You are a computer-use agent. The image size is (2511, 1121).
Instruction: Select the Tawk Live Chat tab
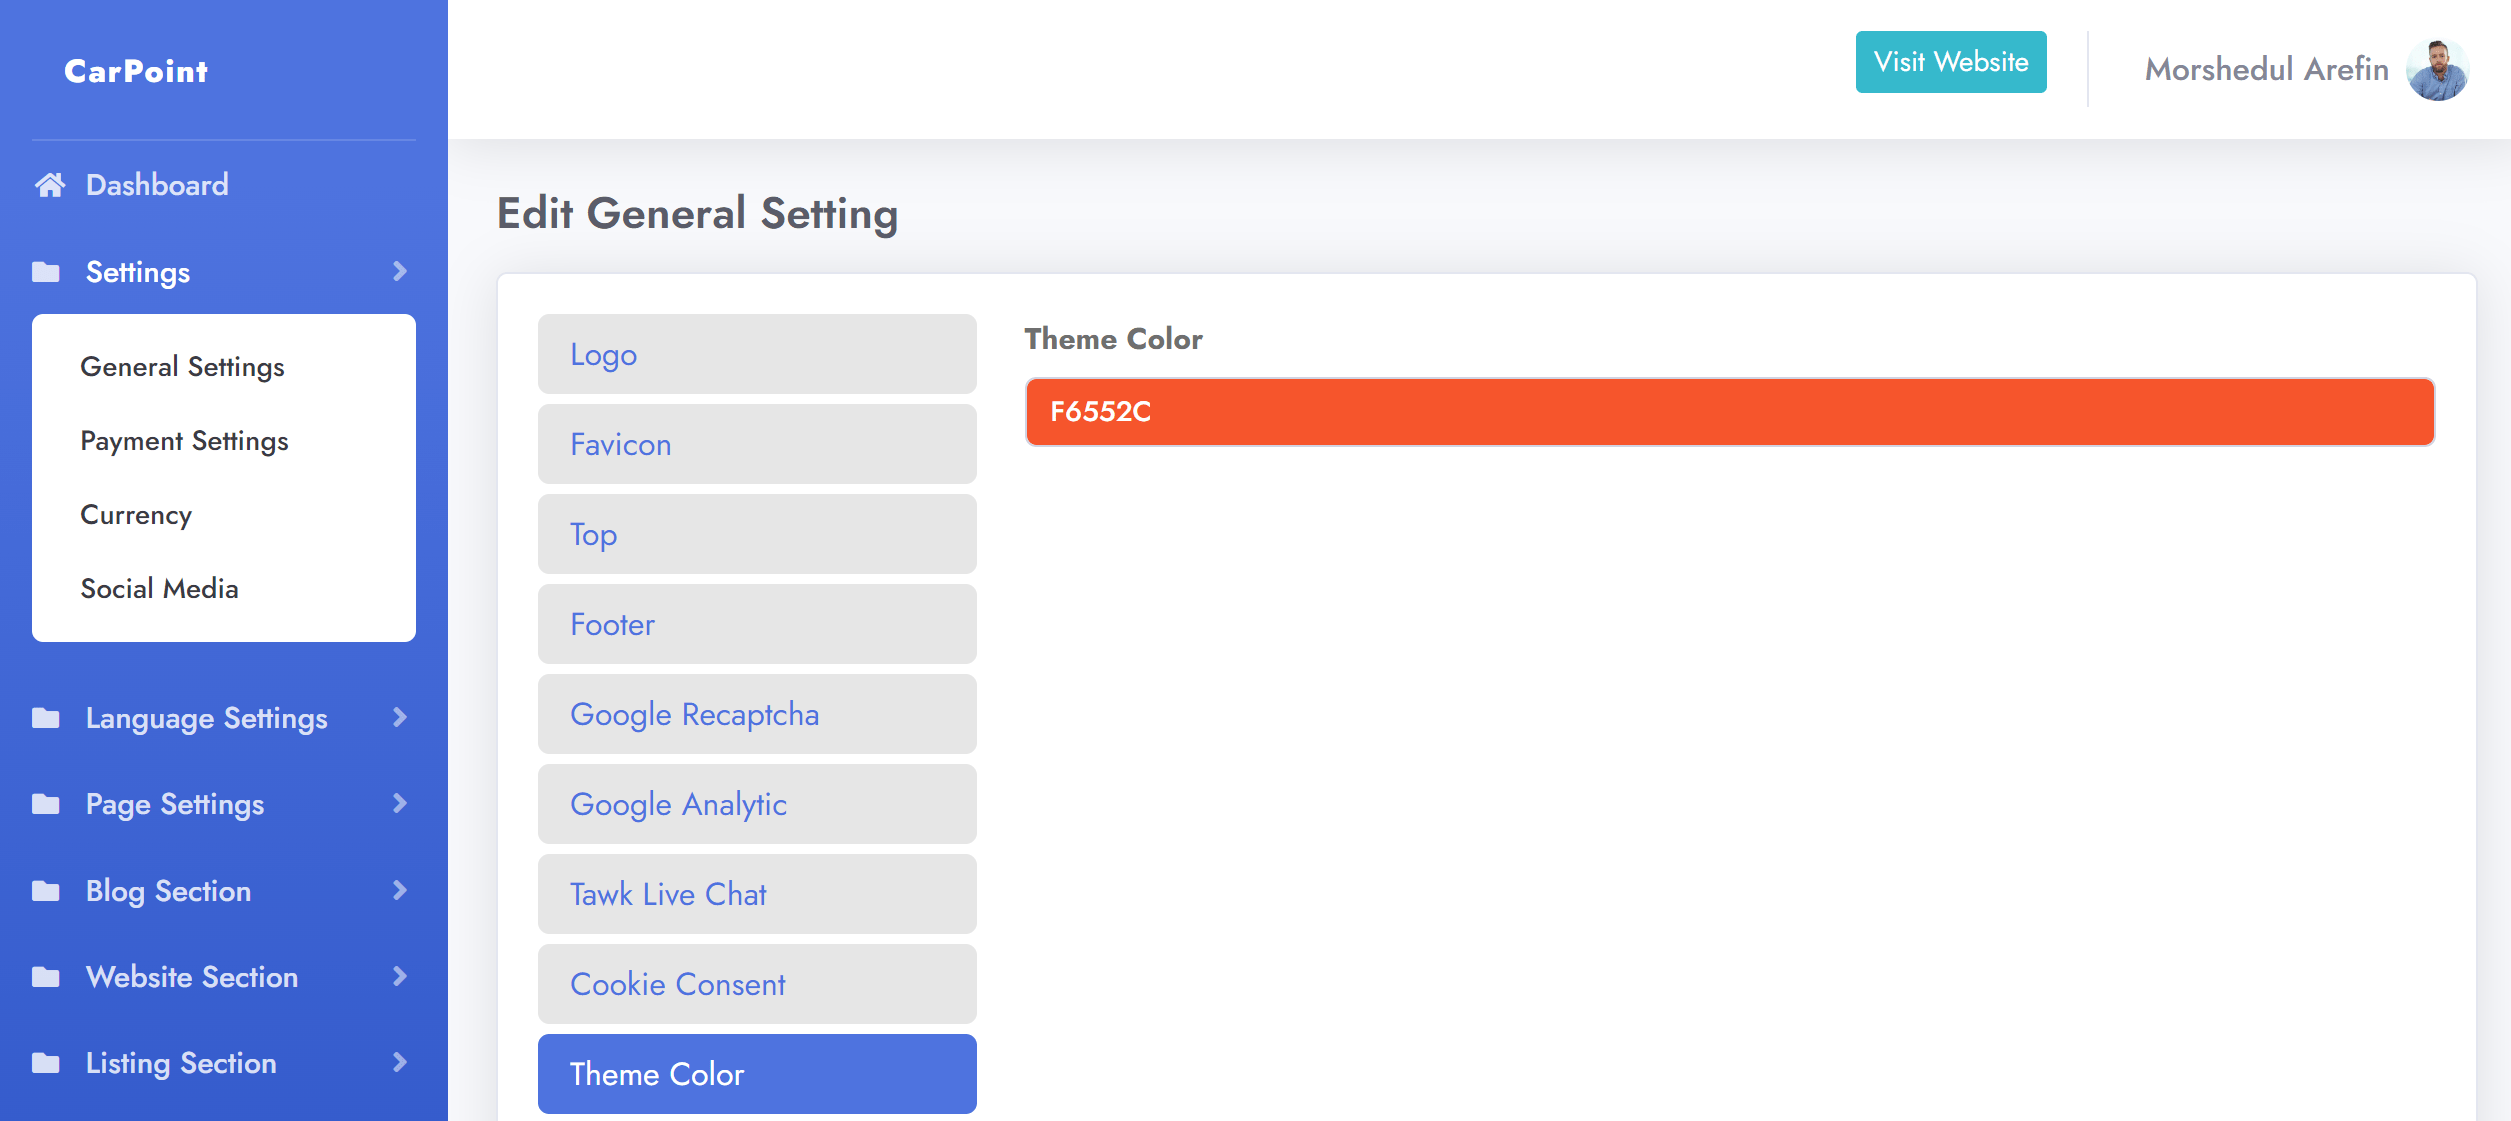(x=757, y=894)
